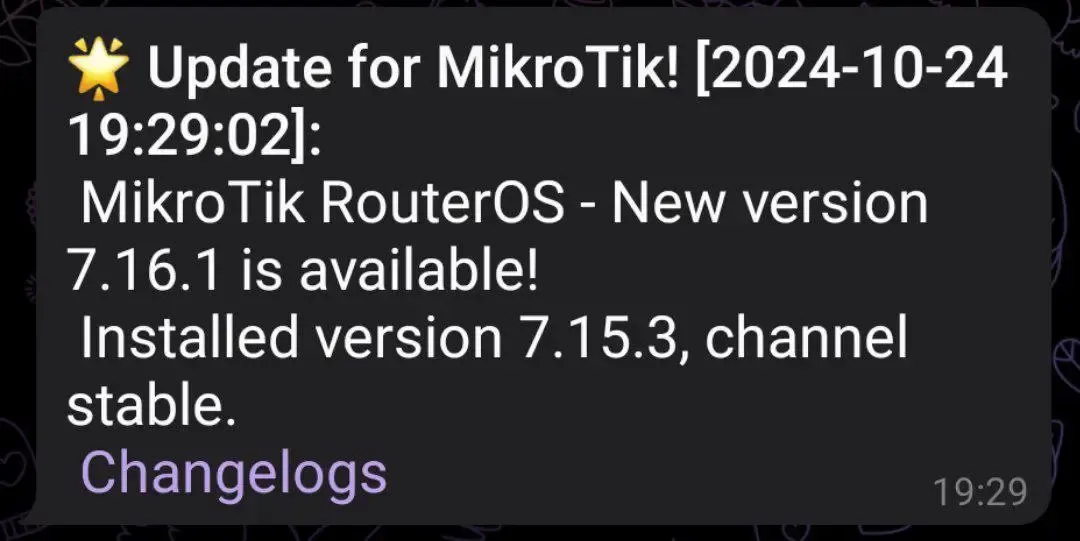Image resolution: width=1080 pixels, height=541 pixels.
Task: Click the dash between RouterOS and New
Action: click(589, 207)
